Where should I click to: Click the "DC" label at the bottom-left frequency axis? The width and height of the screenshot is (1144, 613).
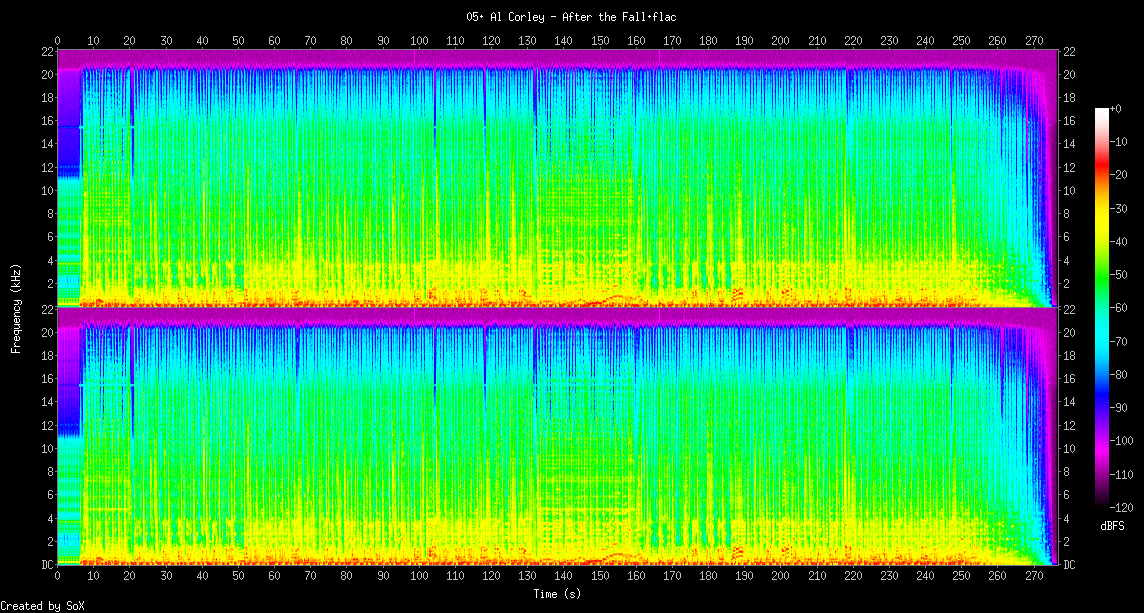[x=47, y=565]
